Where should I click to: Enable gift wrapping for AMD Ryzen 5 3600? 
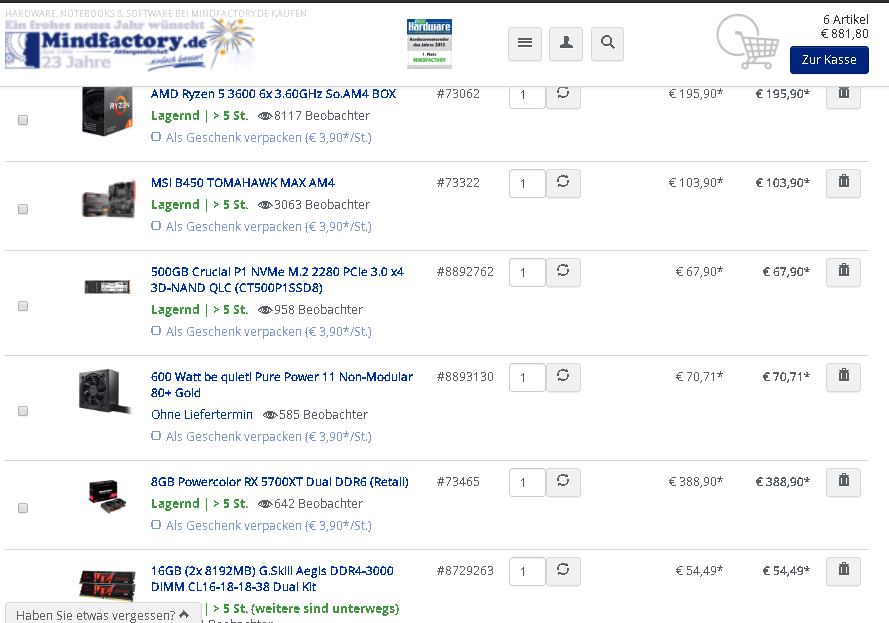[156, 137]
